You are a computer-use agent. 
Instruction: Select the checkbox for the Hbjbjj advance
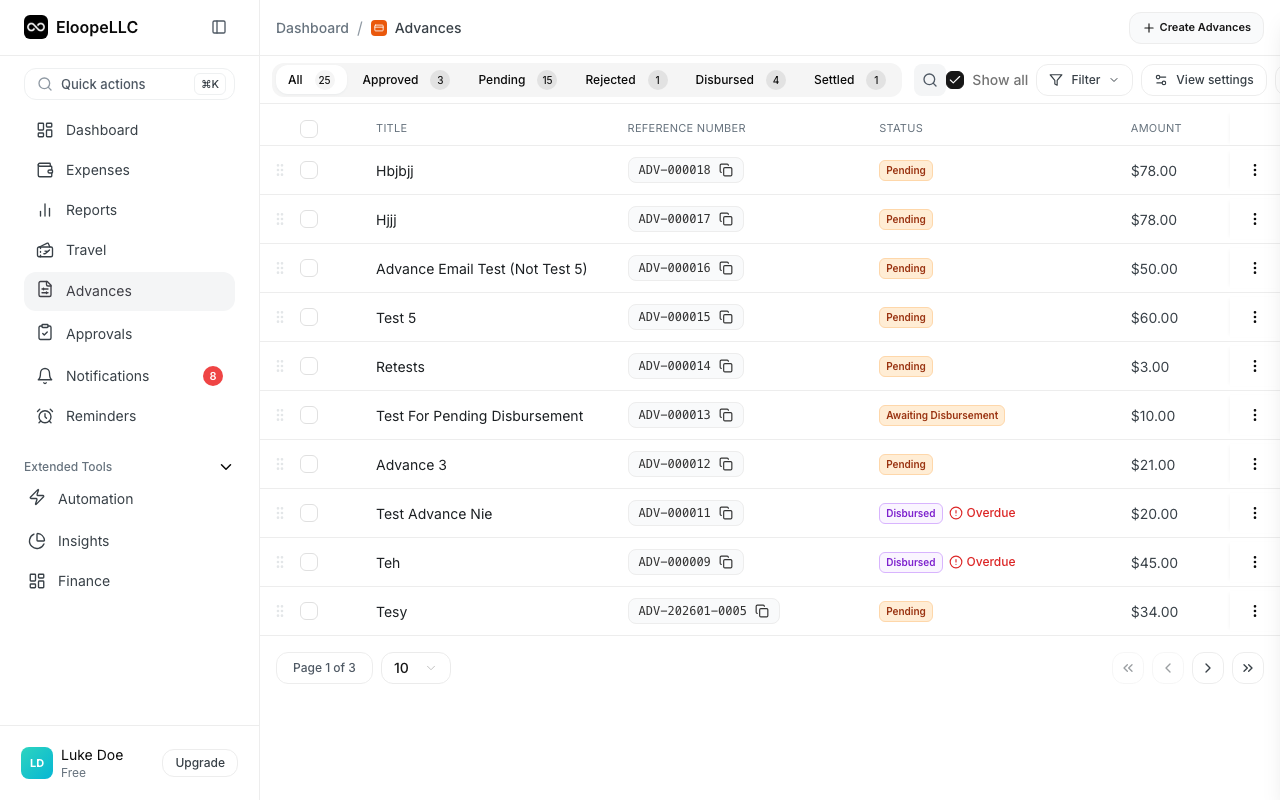(x=309, y=170)
